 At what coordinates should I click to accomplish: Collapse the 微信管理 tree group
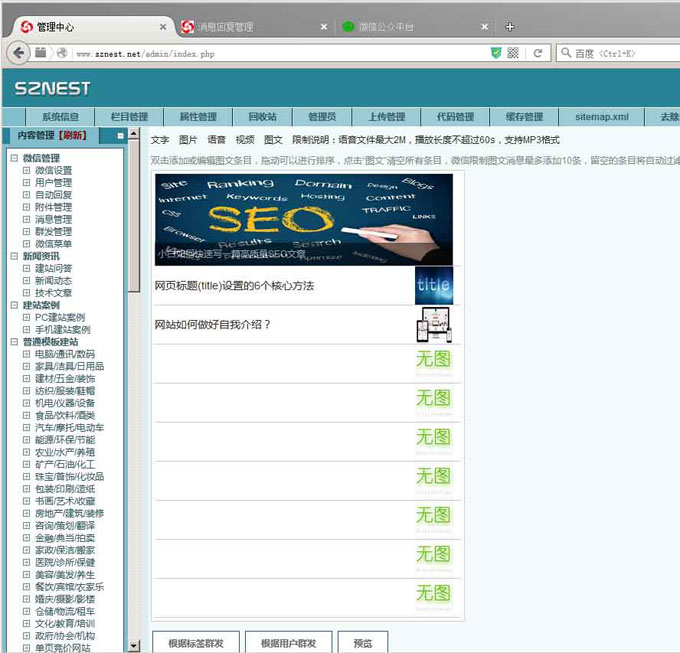(x=14, y=158)
